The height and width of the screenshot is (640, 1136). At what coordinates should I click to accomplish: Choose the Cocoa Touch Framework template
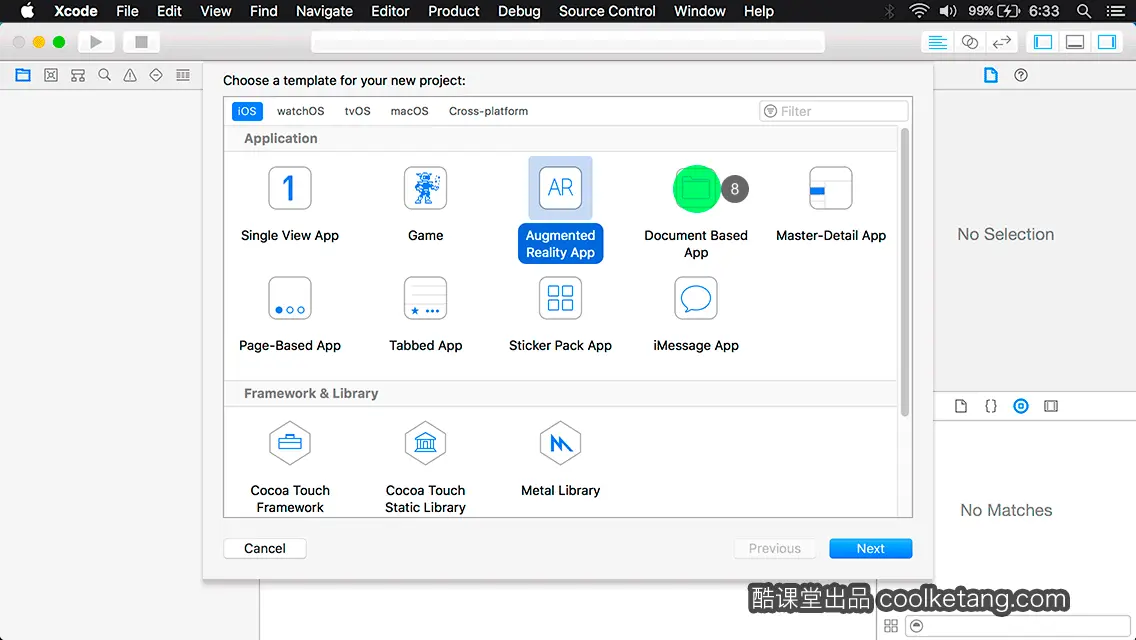[x=290, y=467]
